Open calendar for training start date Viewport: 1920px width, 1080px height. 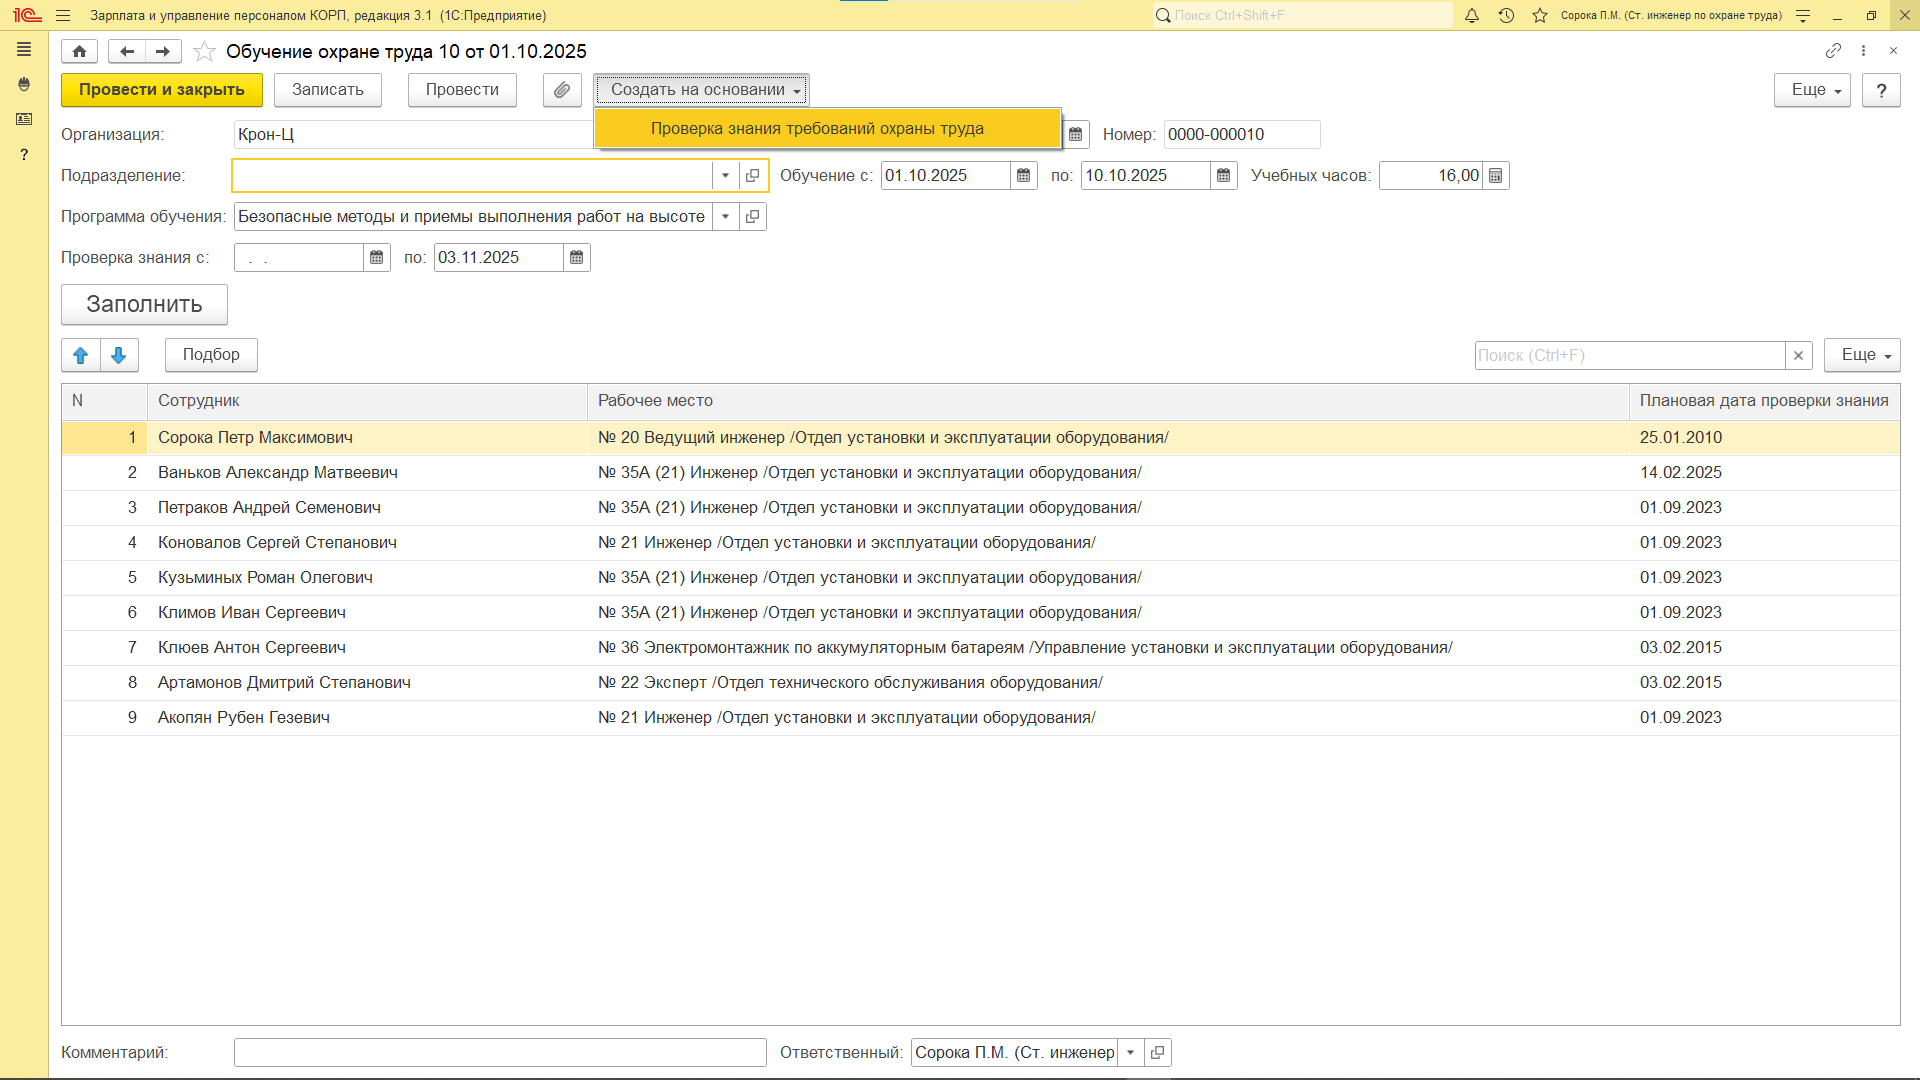tap(1023, 176)
